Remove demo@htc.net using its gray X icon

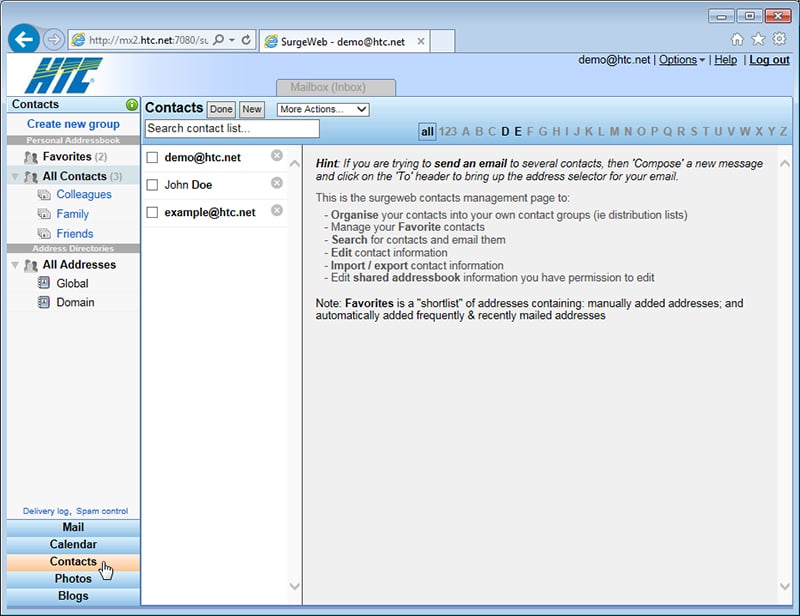click(x=277, y=156)
